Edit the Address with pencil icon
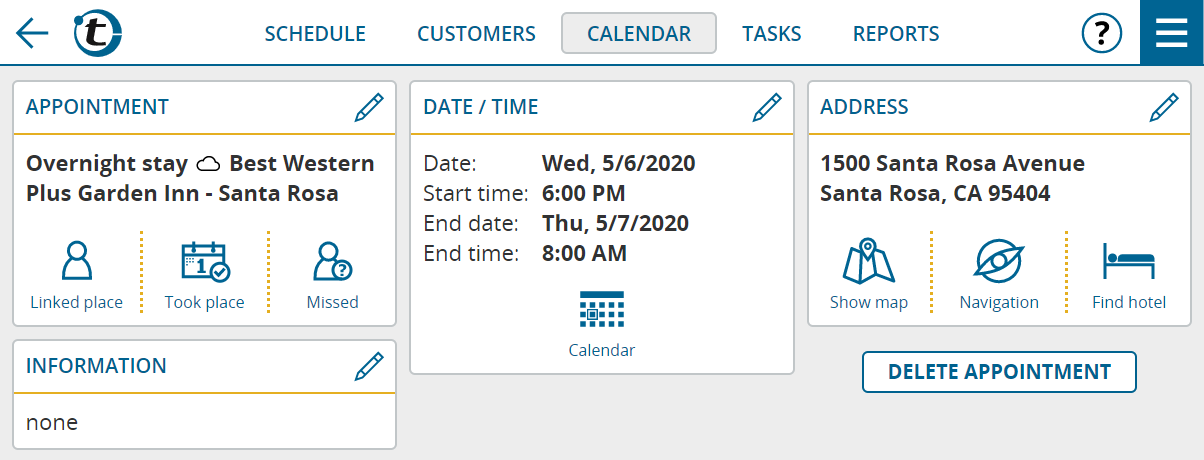This screenshot has width=1204, height=460. point(1164,107)
